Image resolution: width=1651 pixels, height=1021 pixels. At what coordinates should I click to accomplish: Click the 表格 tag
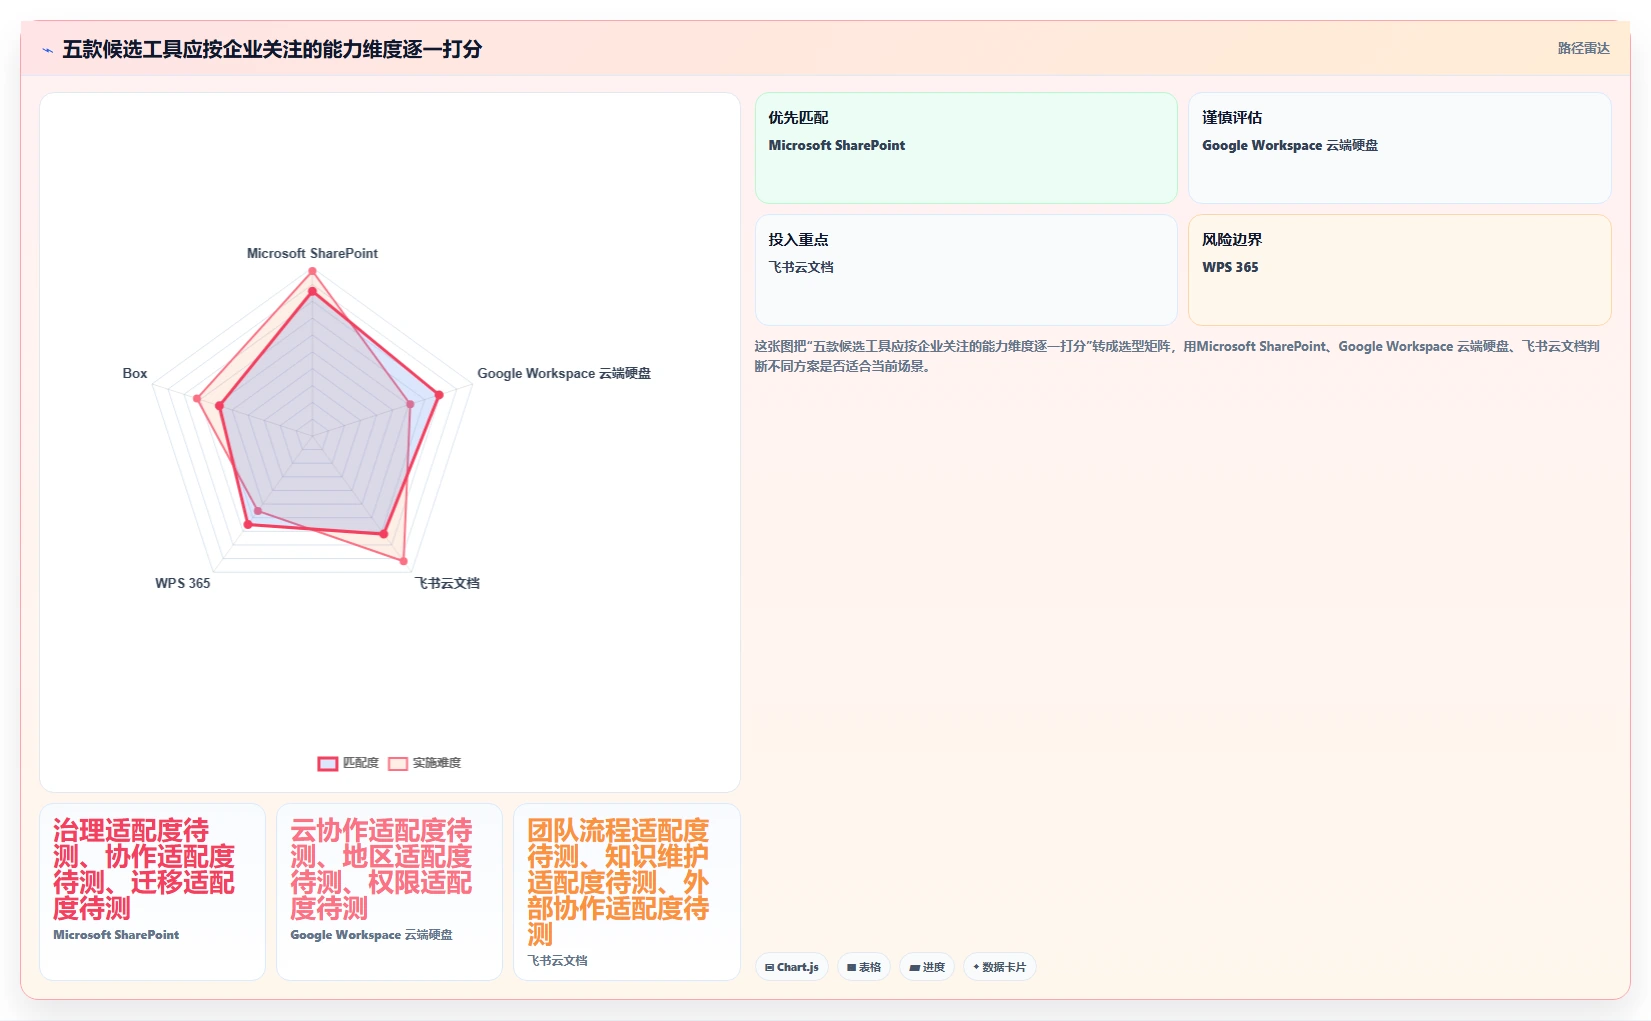(864, 967)
